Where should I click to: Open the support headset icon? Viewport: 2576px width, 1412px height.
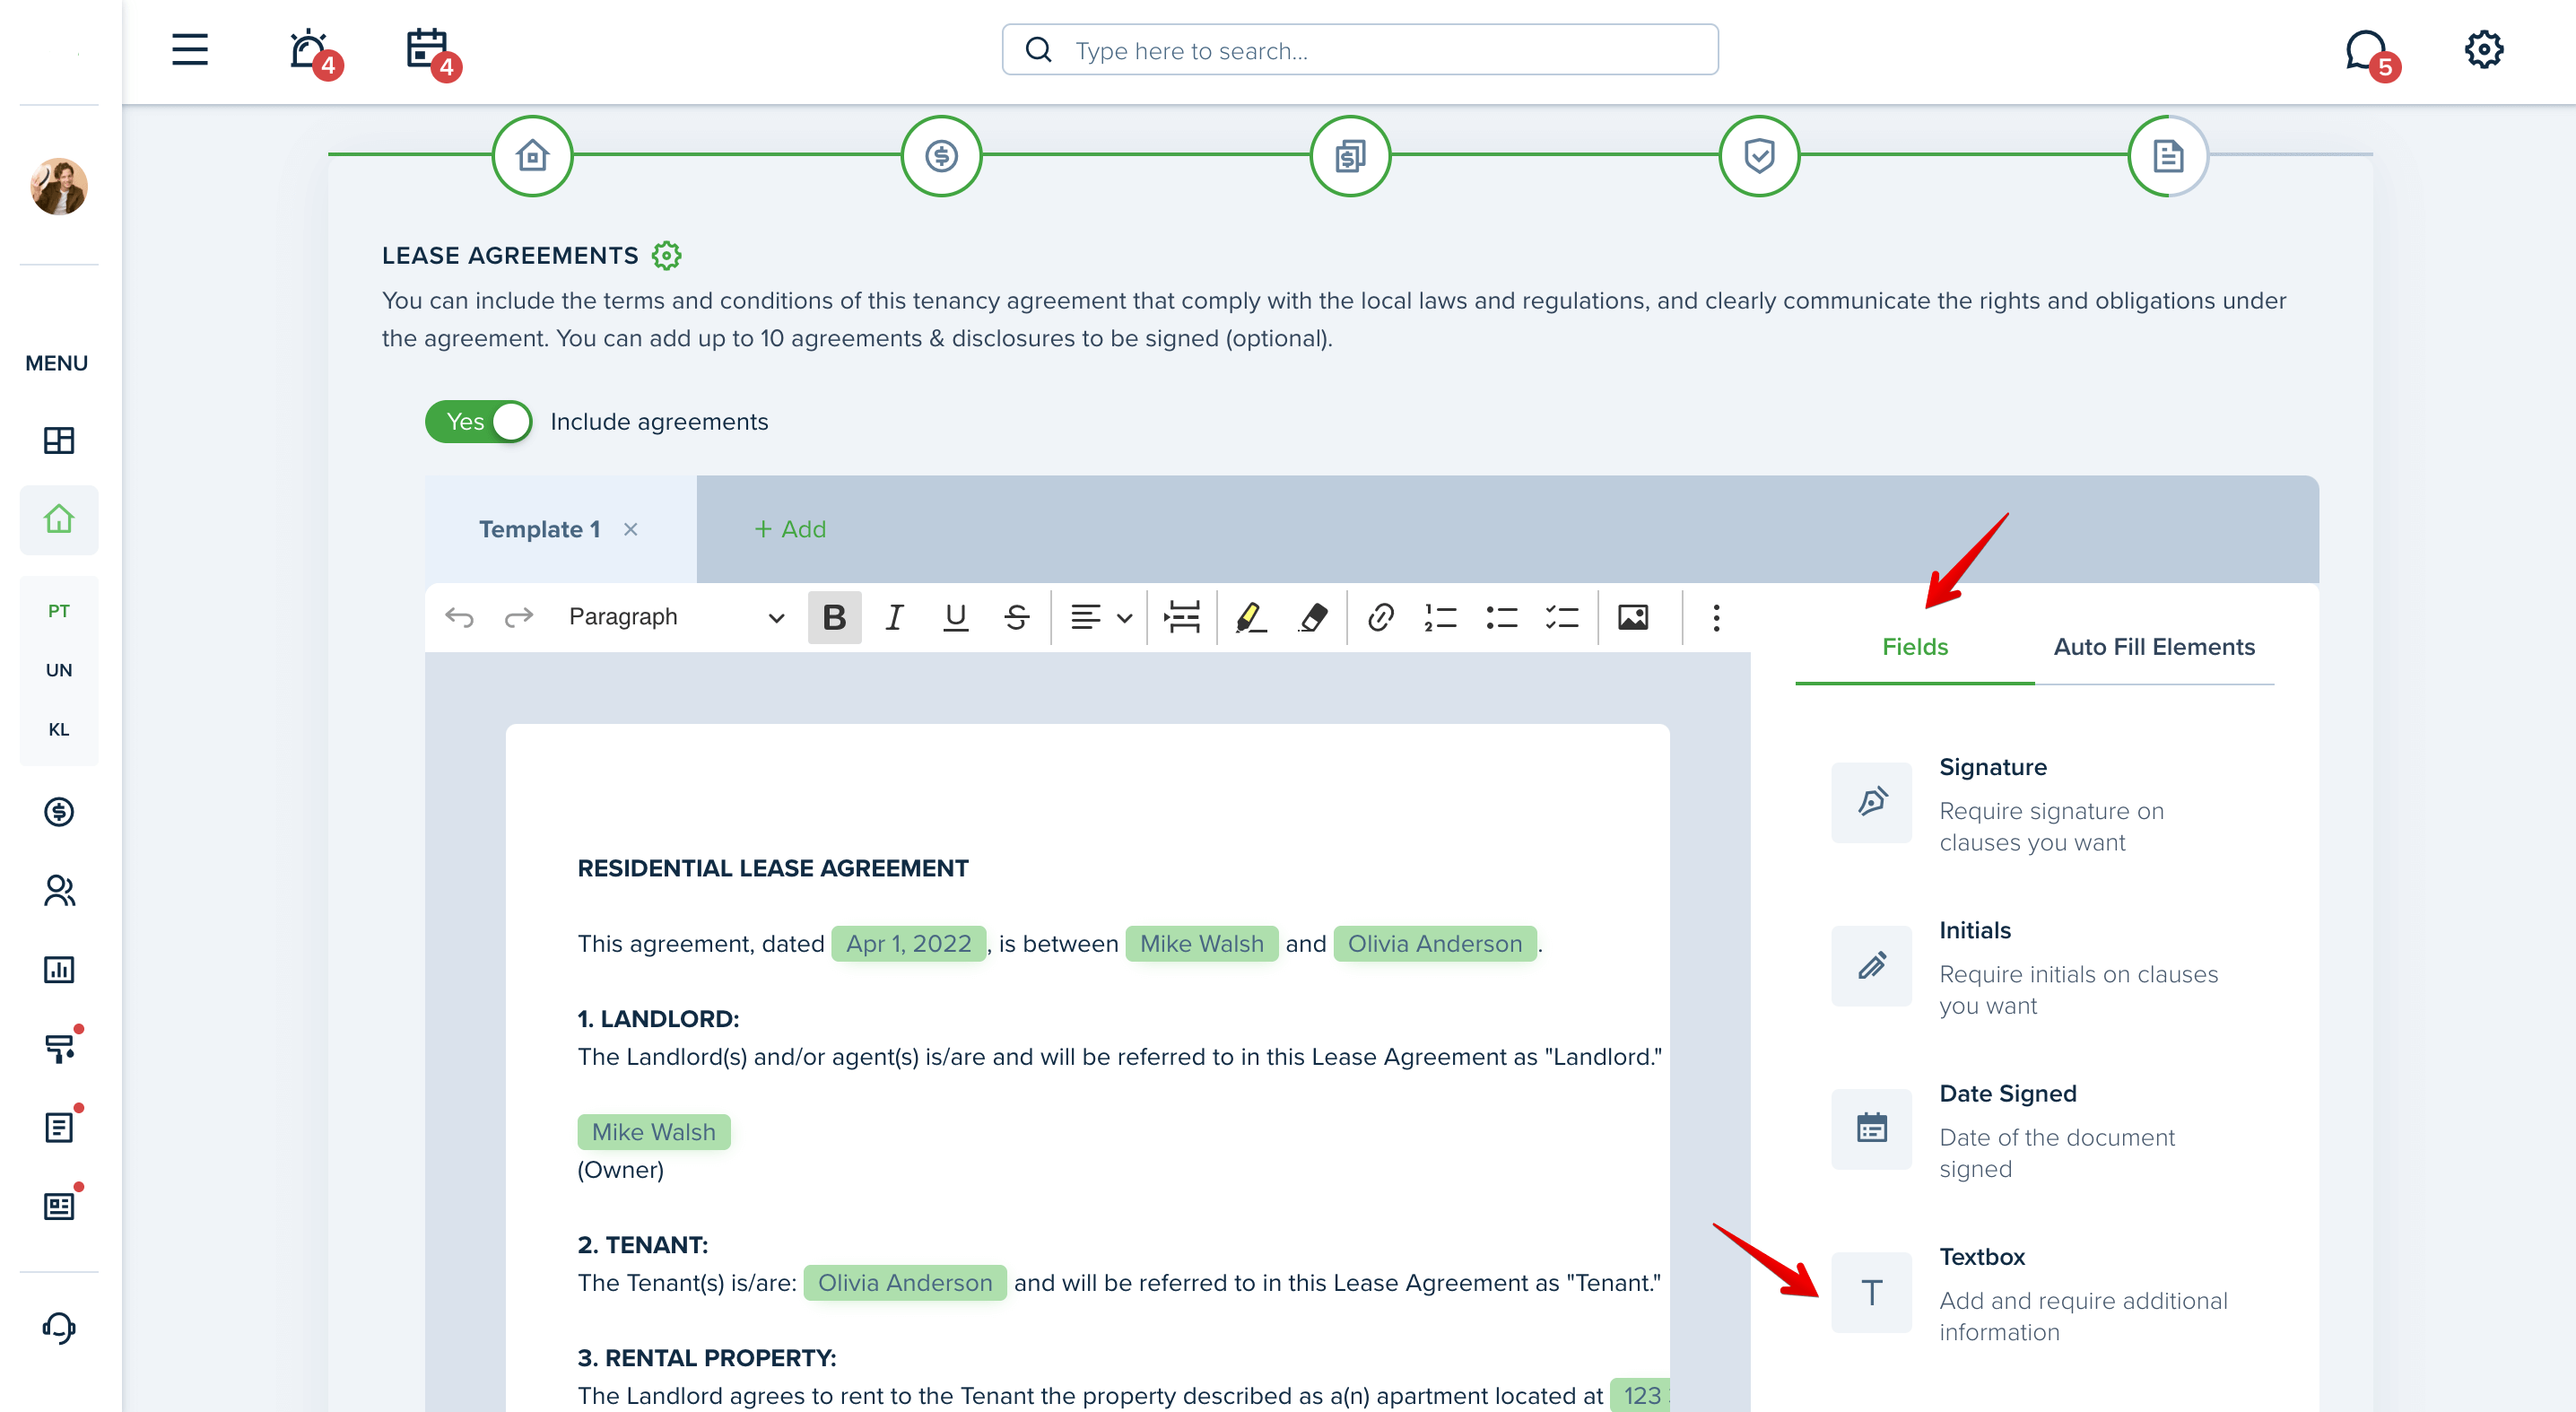click(59, 1328)
